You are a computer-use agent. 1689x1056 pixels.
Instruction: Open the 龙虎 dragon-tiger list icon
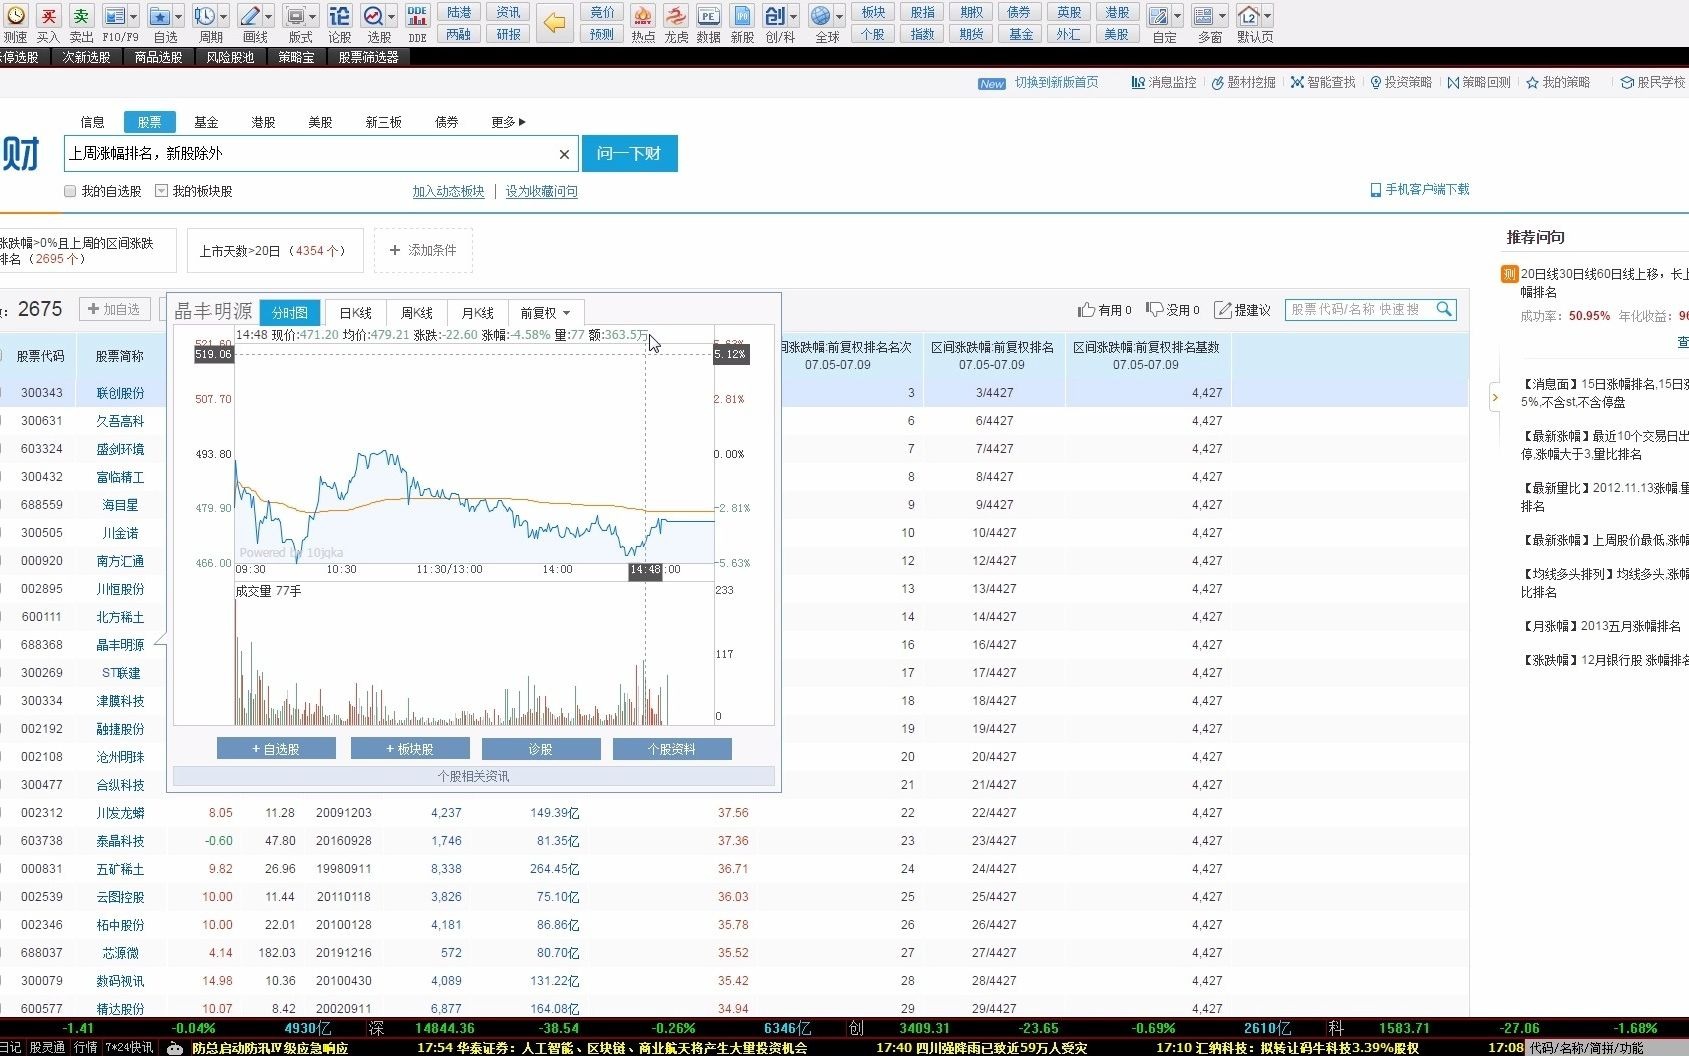(x=676, y=16)
